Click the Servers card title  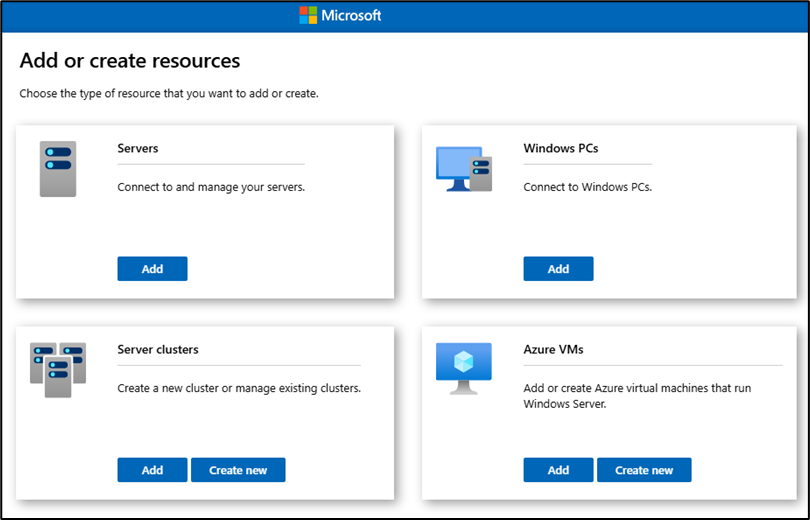138,149
